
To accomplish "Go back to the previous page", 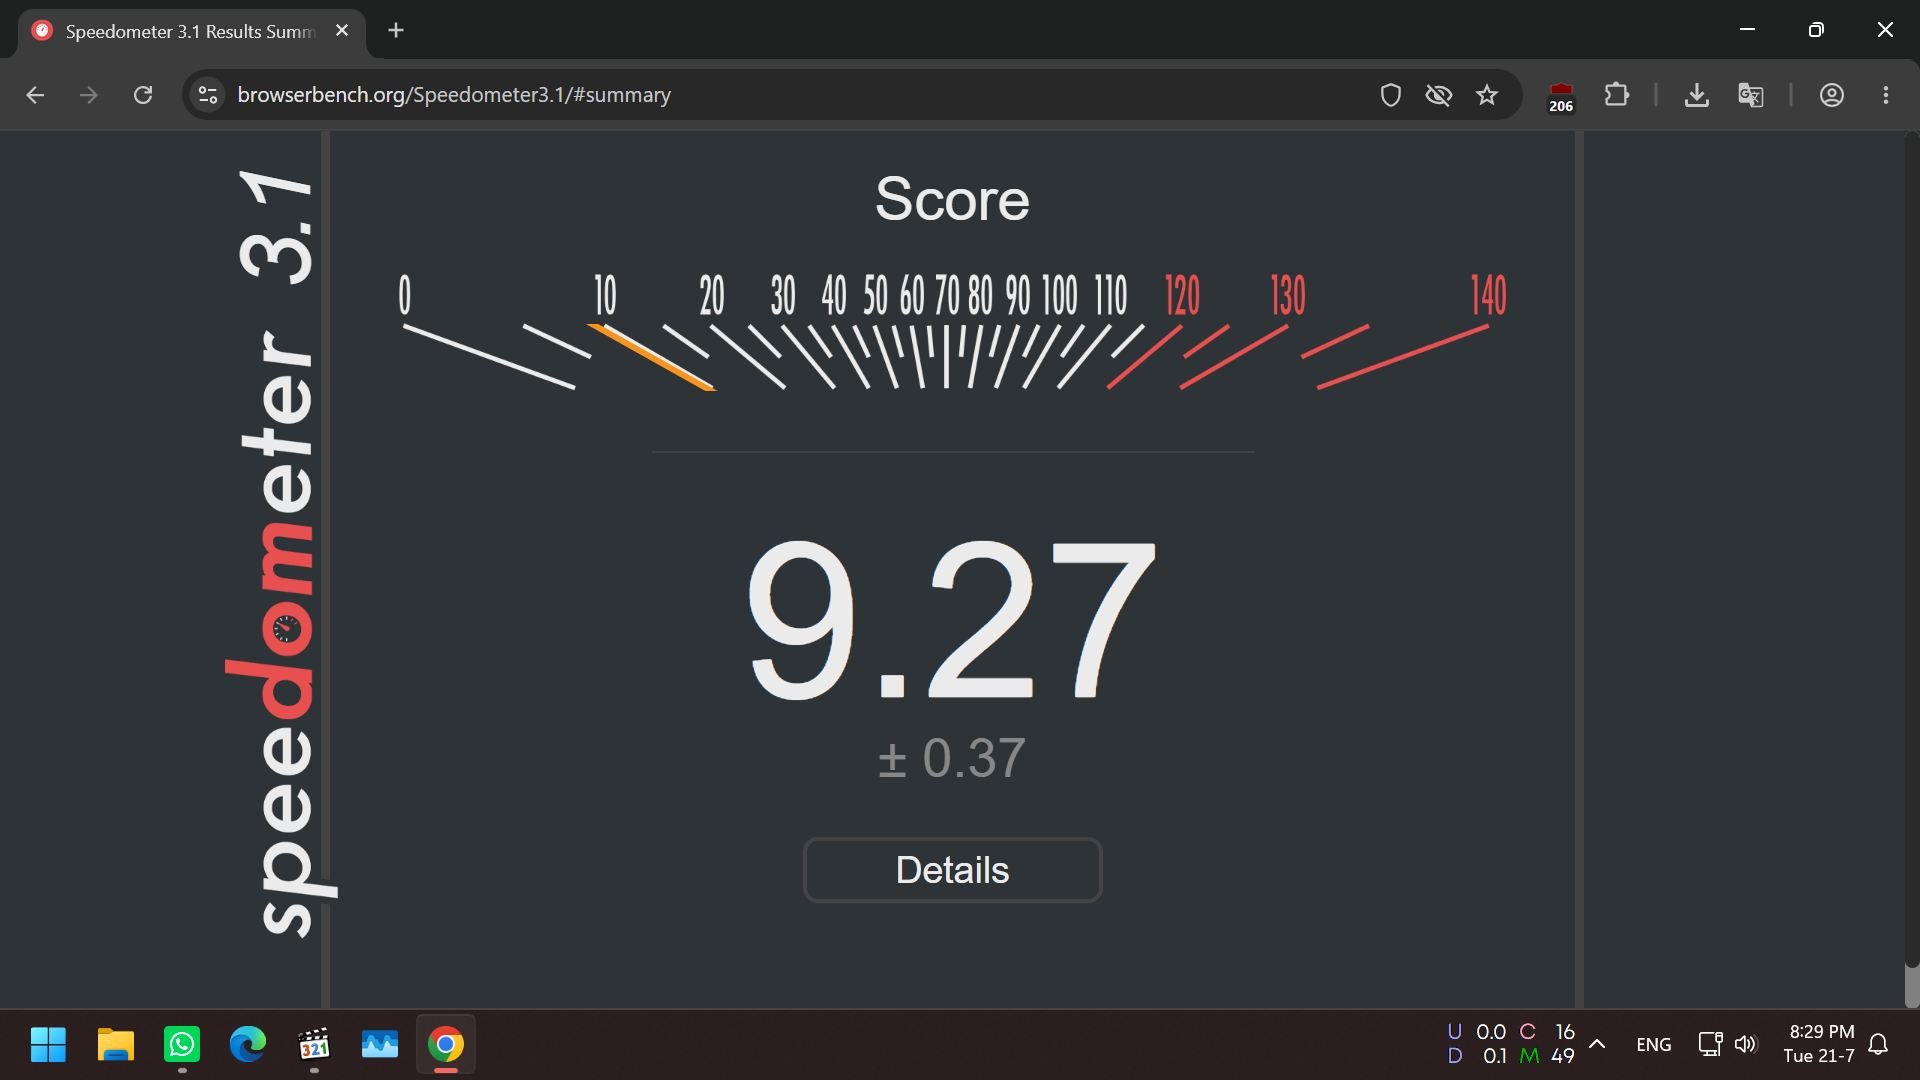I will [35, 95].
